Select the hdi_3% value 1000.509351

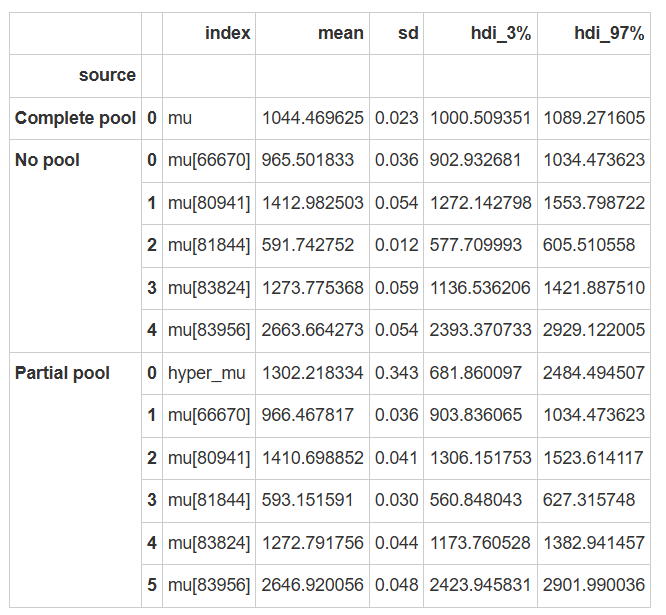[480, 118]
